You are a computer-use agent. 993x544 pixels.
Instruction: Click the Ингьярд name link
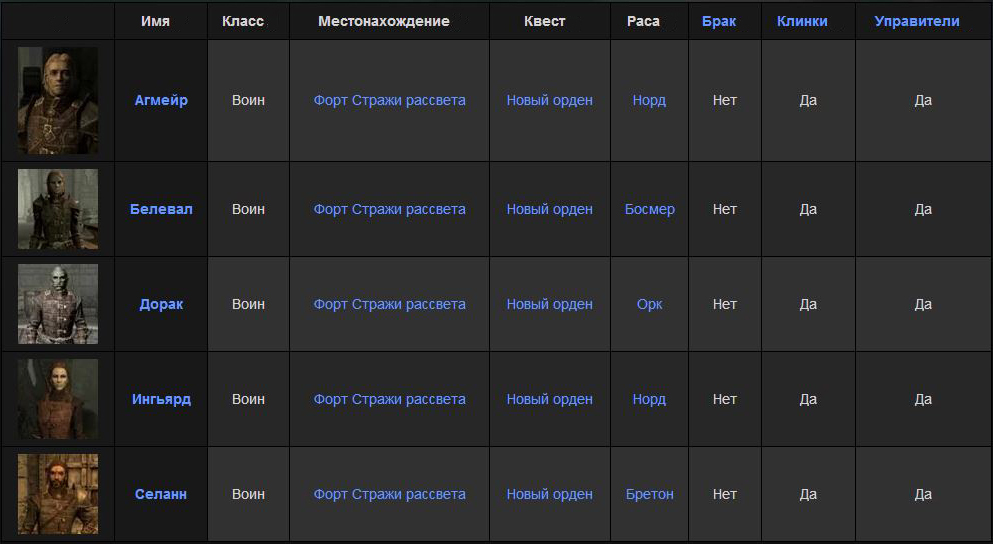pyautogui.click(x=161, y=399)
